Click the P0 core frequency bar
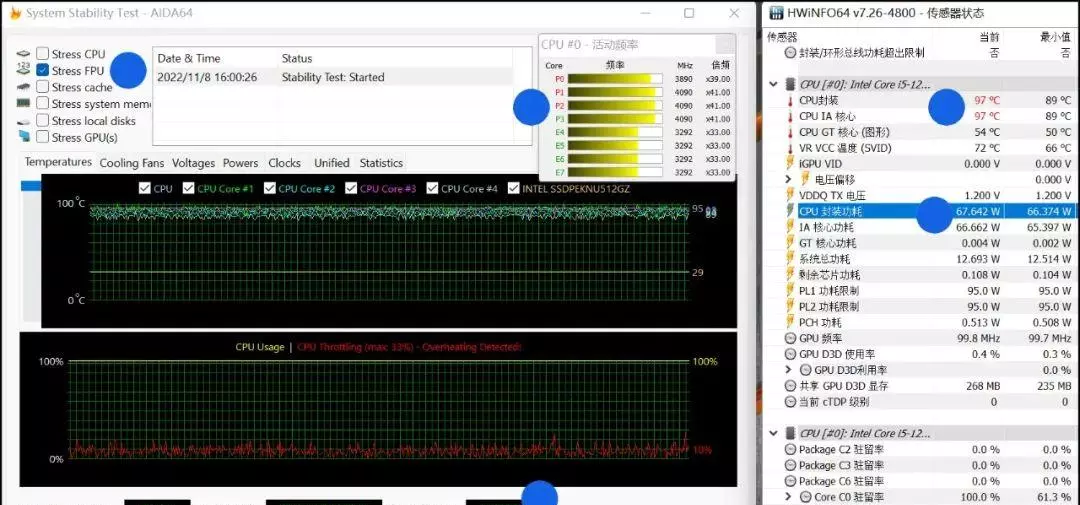The width and height of the screenshot is (1080, 505). (x=614, y=79)
